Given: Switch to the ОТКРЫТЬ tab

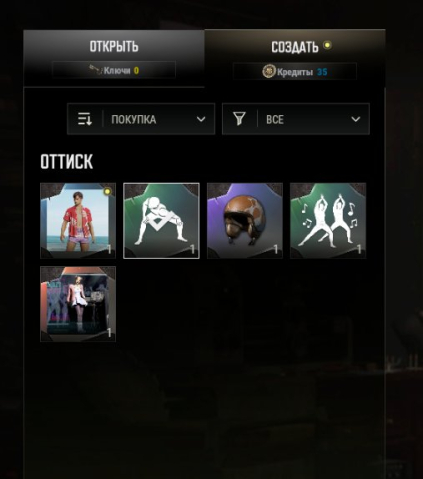Looking at the screenshot, I should (114, 58).
